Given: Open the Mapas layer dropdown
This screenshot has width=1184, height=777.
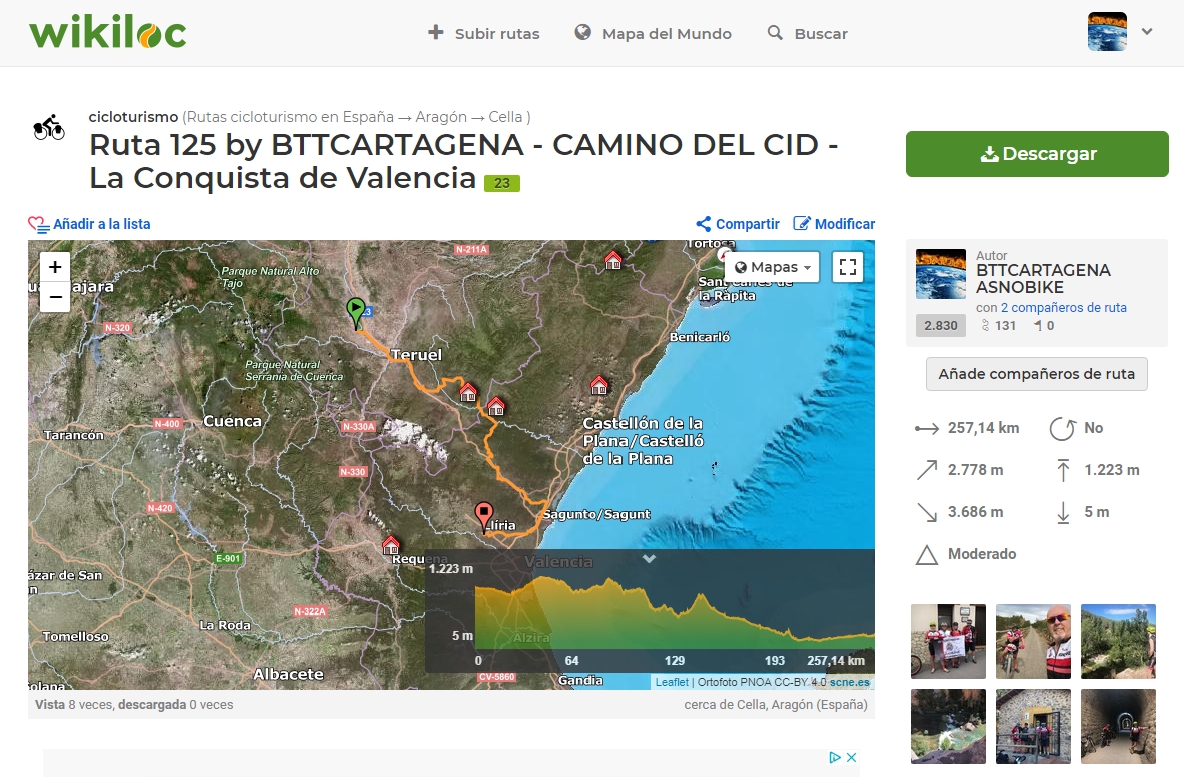Looking at the screenshot, I should (772, 267).
